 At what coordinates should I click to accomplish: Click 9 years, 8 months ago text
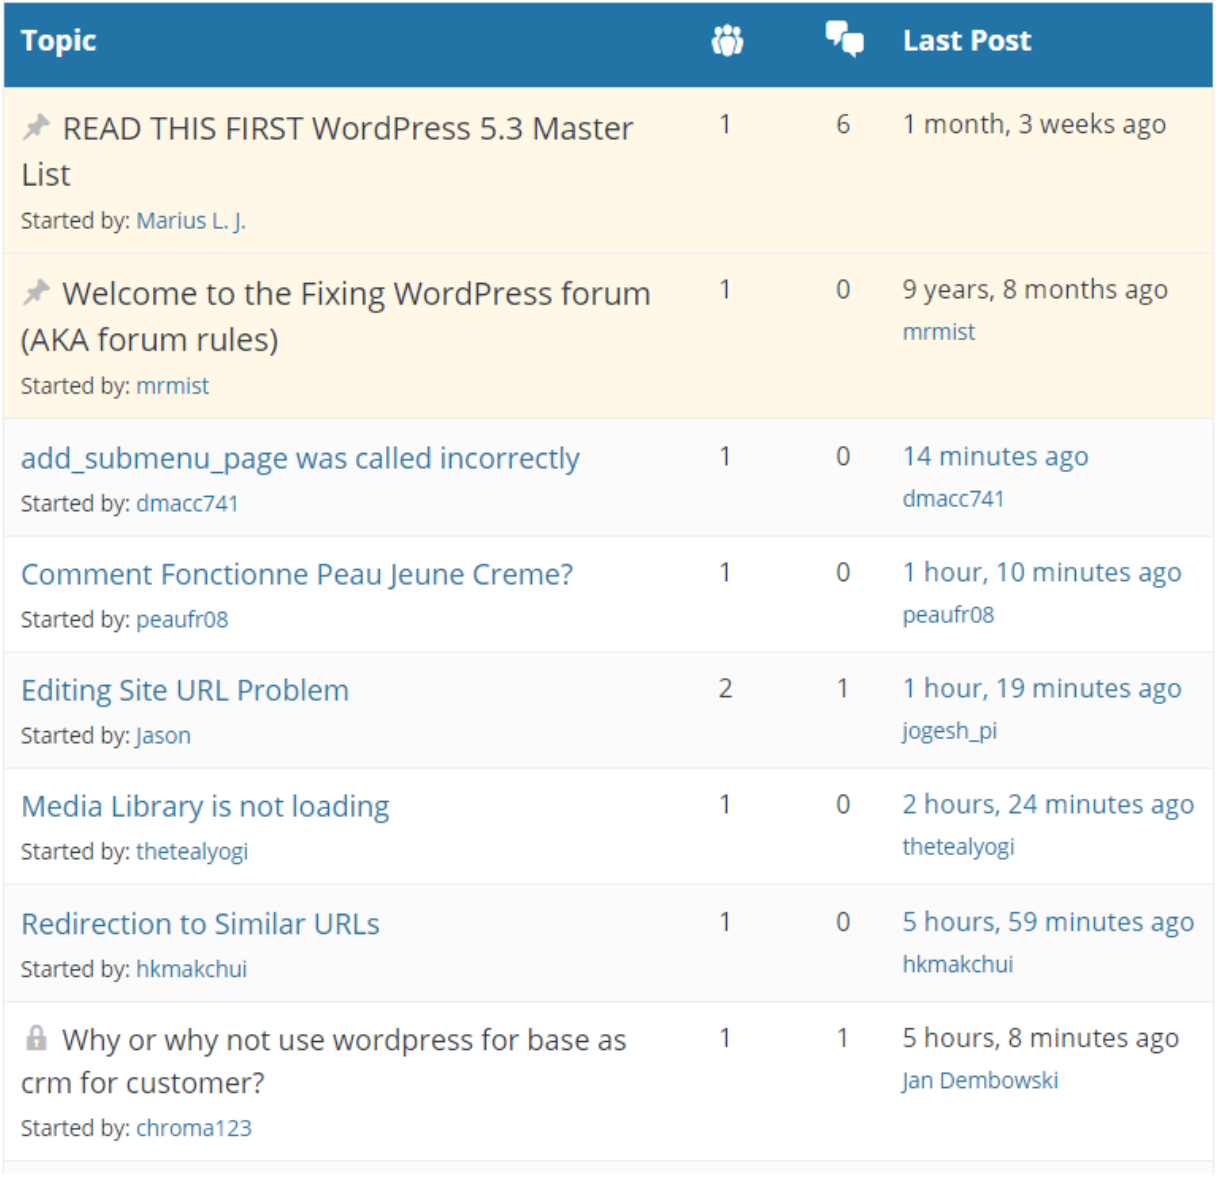pos(1035,289)
